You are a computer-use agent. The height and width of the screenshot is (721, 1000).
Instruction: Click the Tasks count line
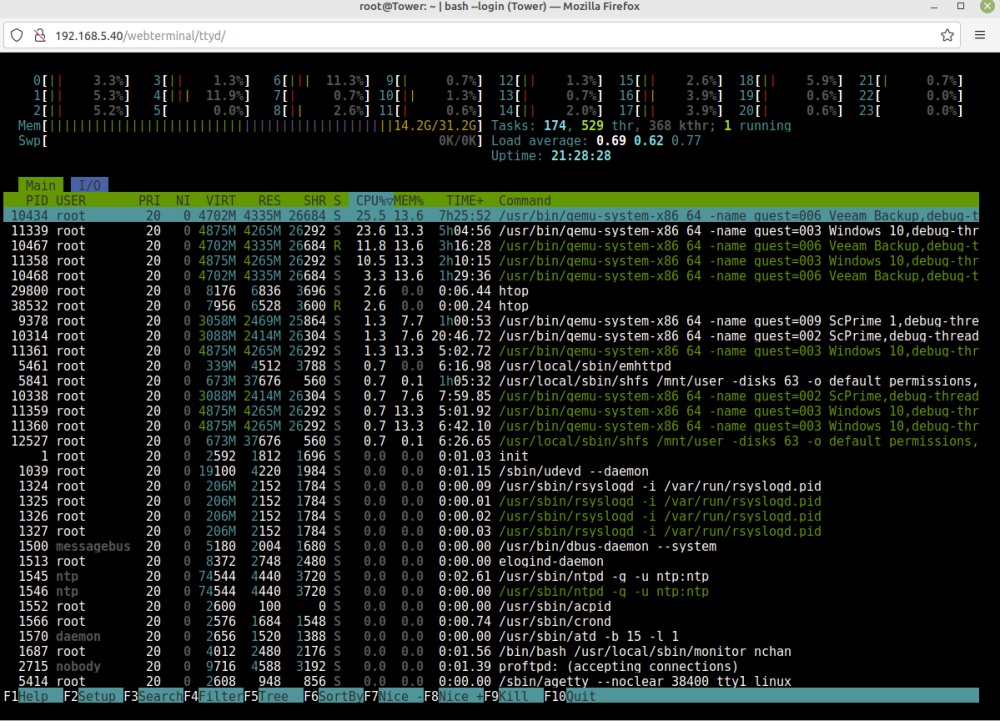[x=641, y=126]
